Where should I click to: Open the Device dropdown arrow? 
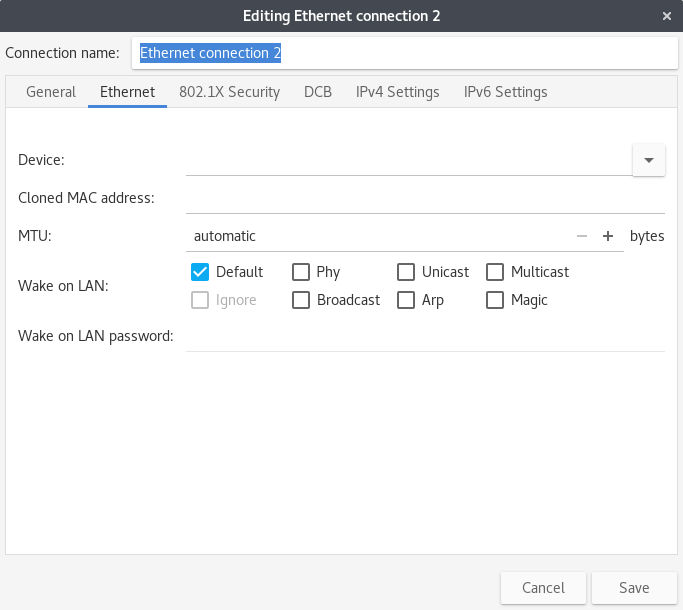[x=649, y=160]
